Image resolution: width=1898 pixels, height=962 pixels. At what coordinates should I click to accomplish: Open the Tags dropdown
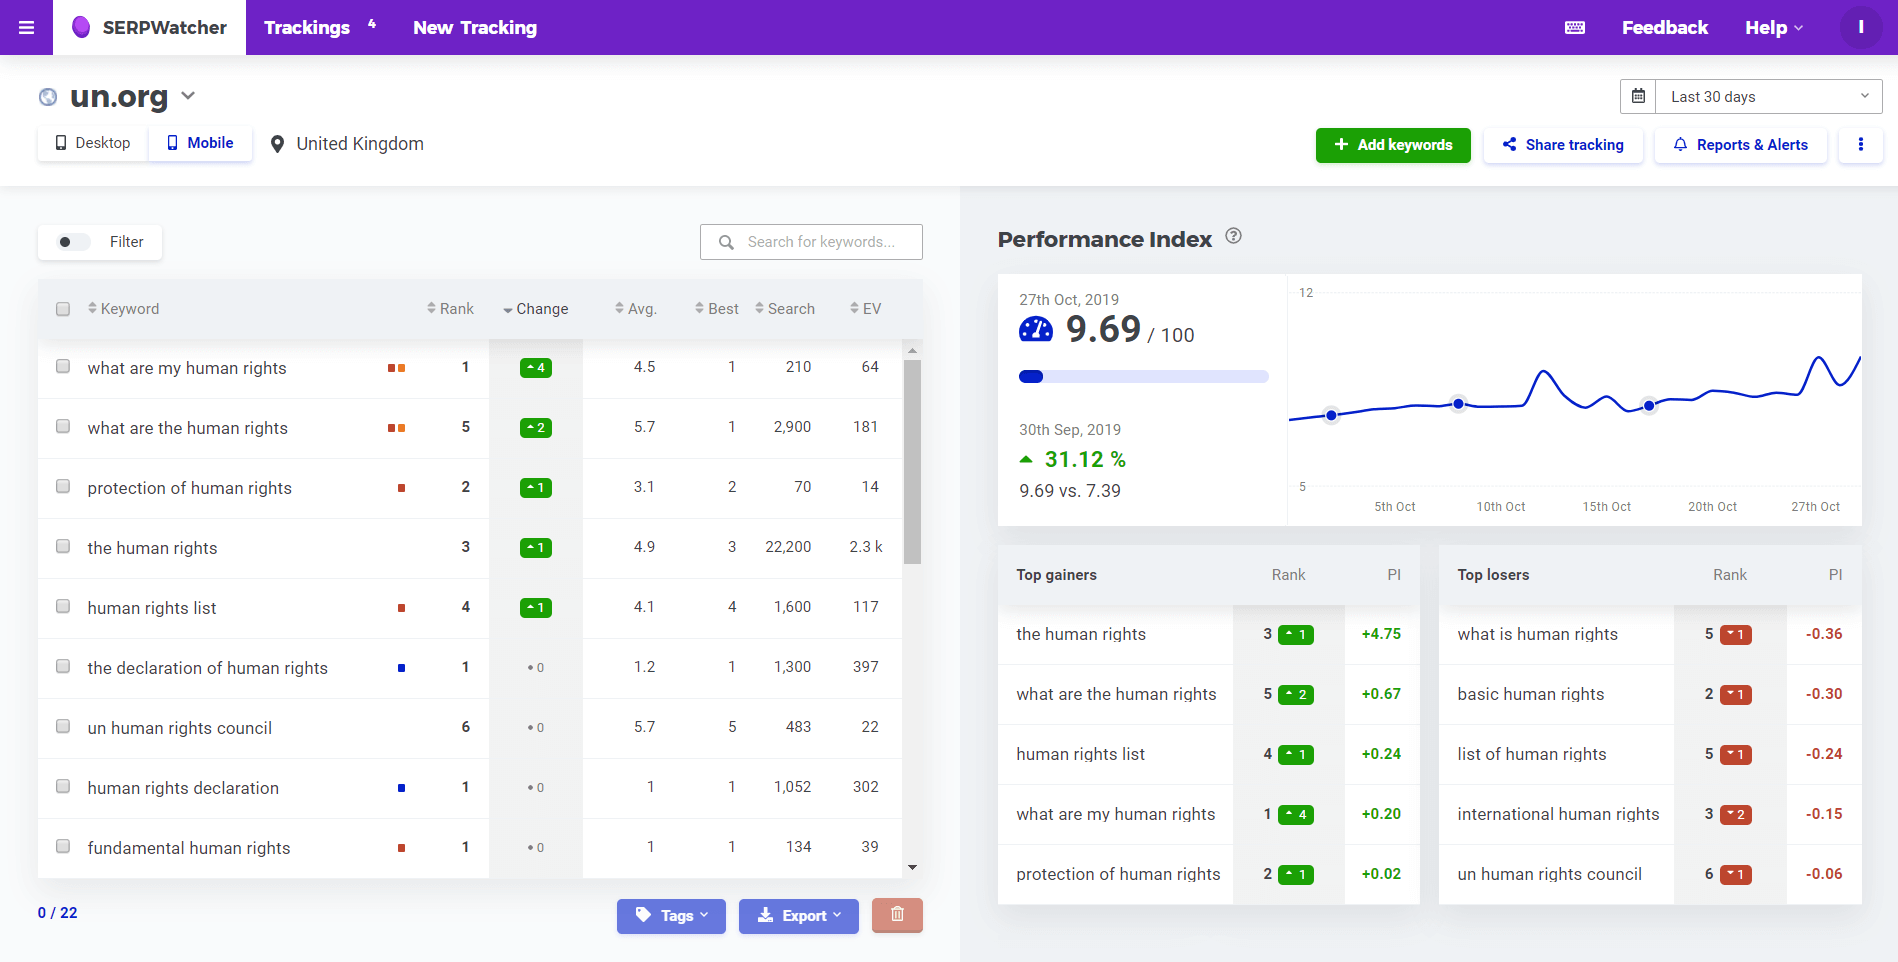click(x=671, y=916)
